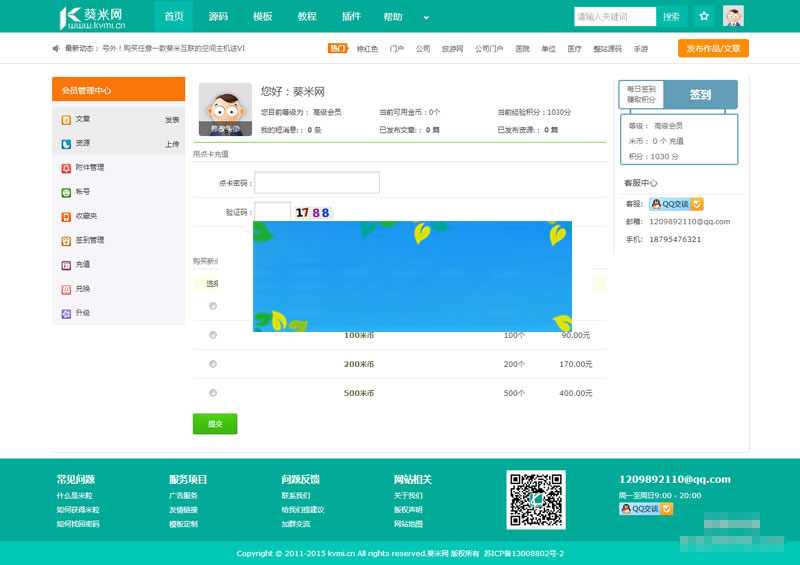Open the 源码 navigation menu

(x=218, y=17)
